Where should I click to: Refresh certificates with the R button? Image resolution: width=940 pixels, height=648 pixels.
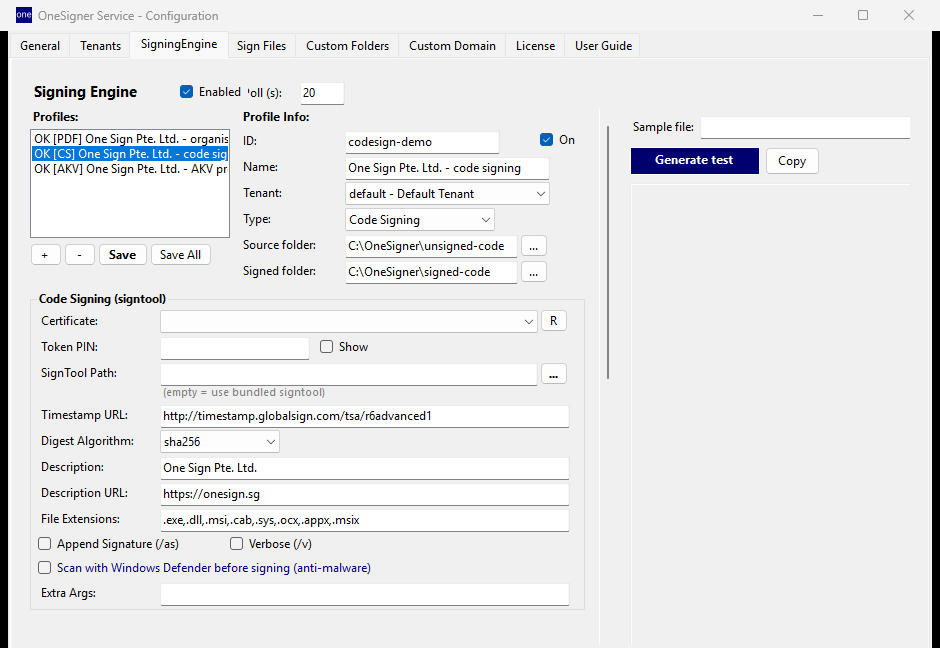pyautogui.click(x=553, y=321)
